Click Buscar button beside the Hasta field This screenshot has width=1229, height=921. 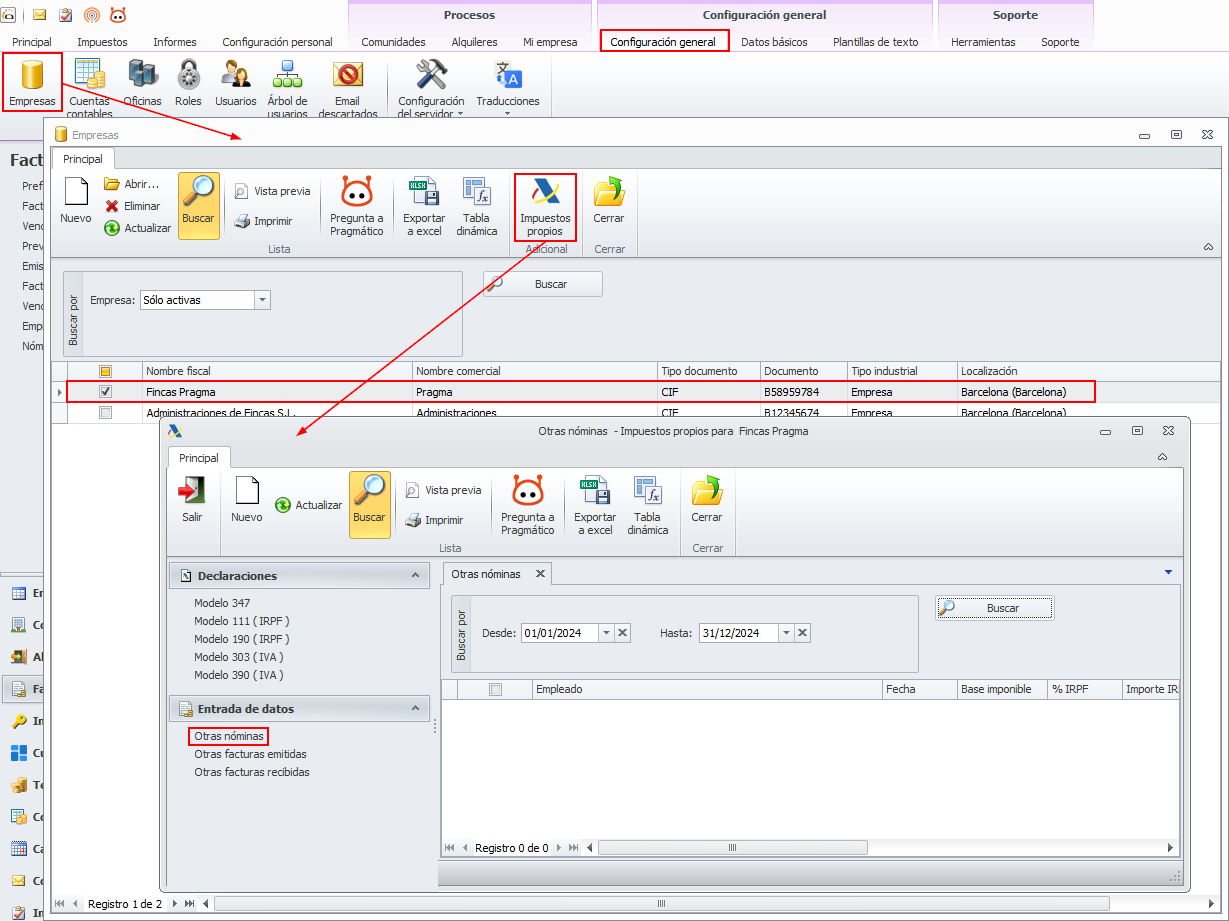pyautogui.click(x=994, y=608)
